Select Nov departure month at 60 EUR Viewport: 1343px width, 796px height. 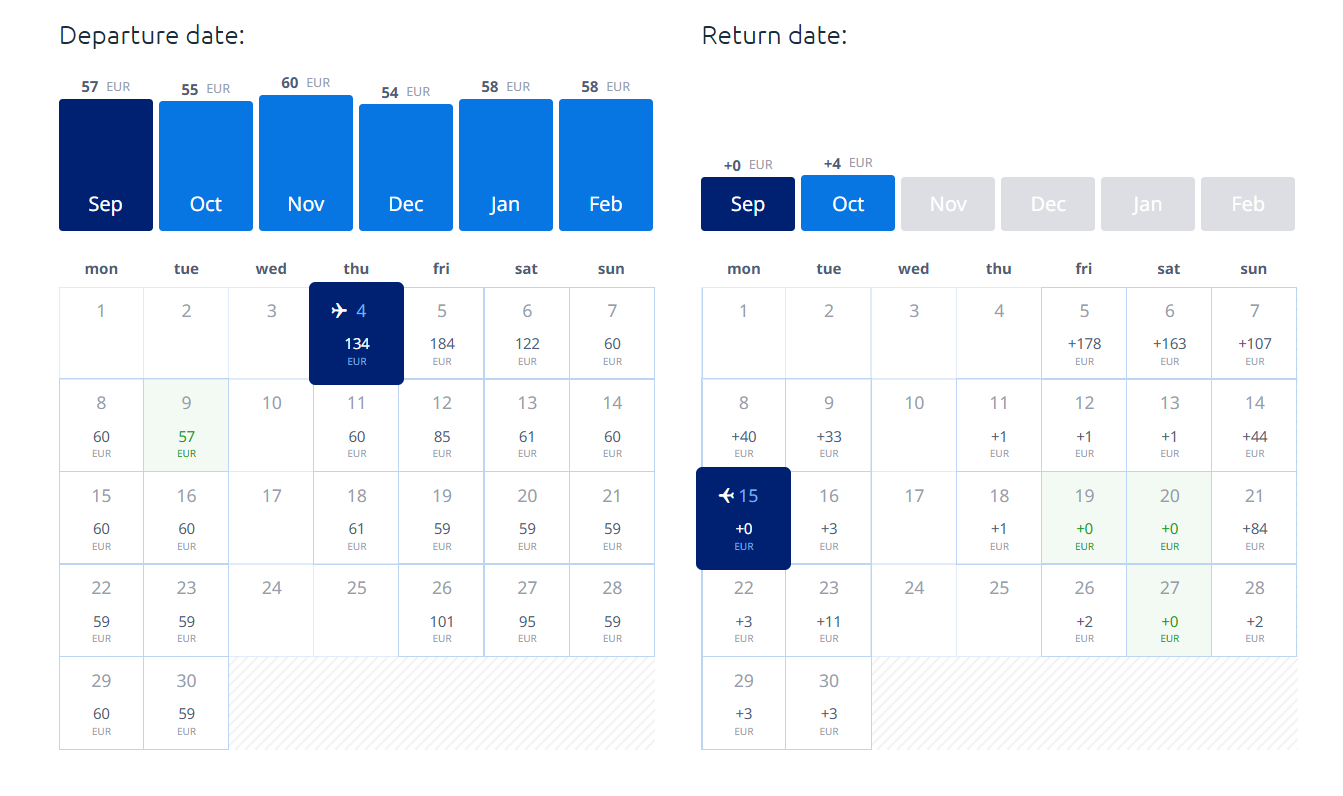point(306,163)
